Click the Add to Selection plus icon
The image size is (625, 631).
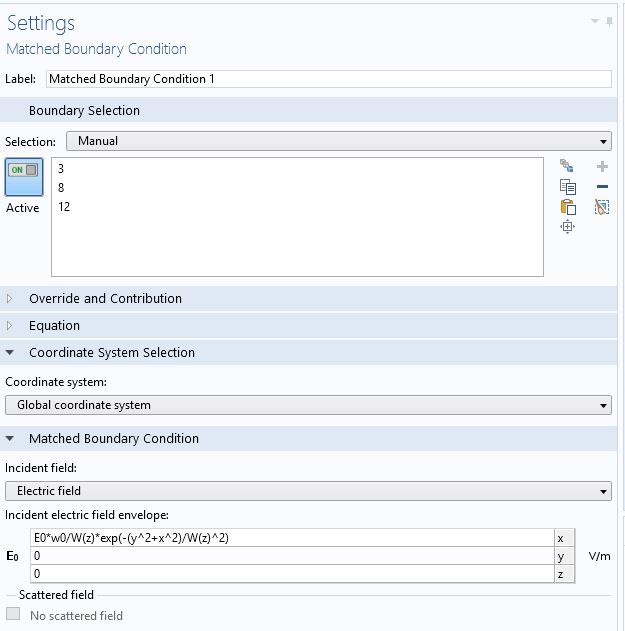(x=602, y=167)
